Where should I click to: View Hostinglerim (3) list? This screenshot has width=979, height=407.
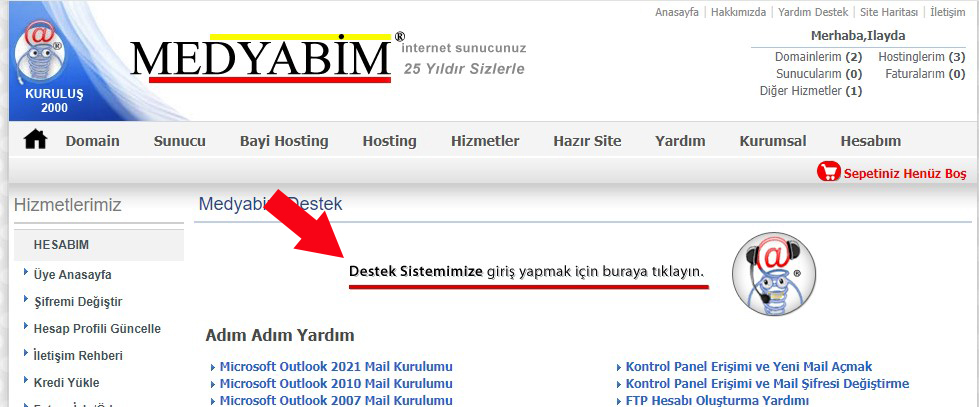coord(922,57)
